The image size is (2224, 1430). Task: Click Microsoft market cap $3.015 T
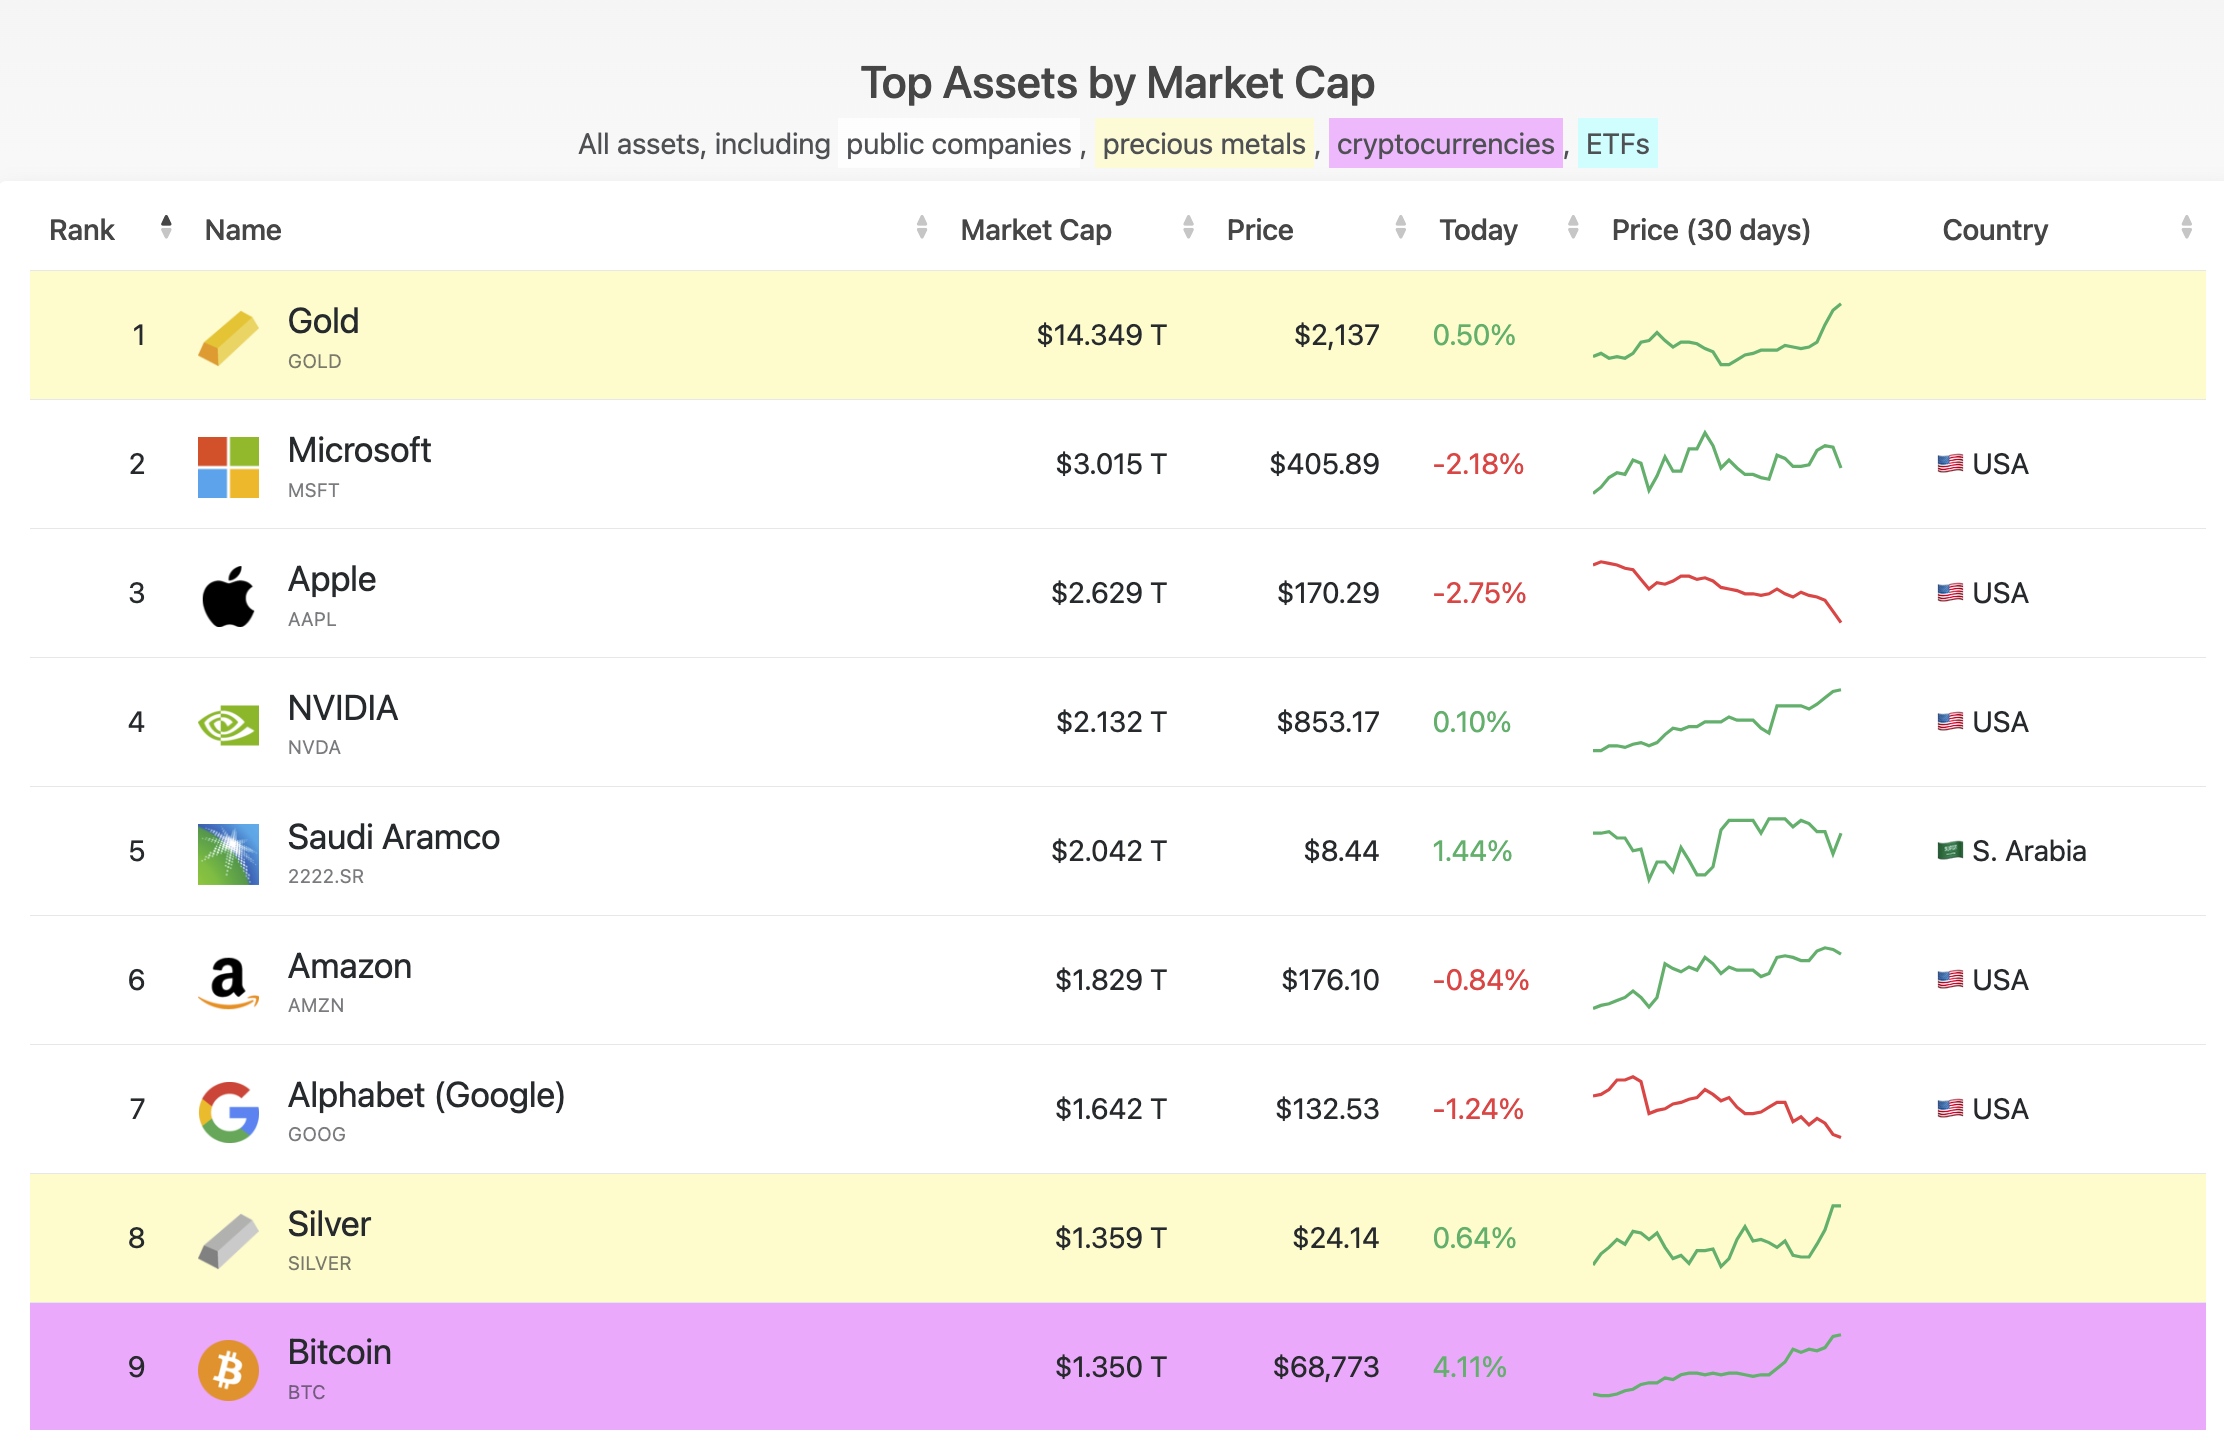pyautogui.click(x=1111, y=464)
